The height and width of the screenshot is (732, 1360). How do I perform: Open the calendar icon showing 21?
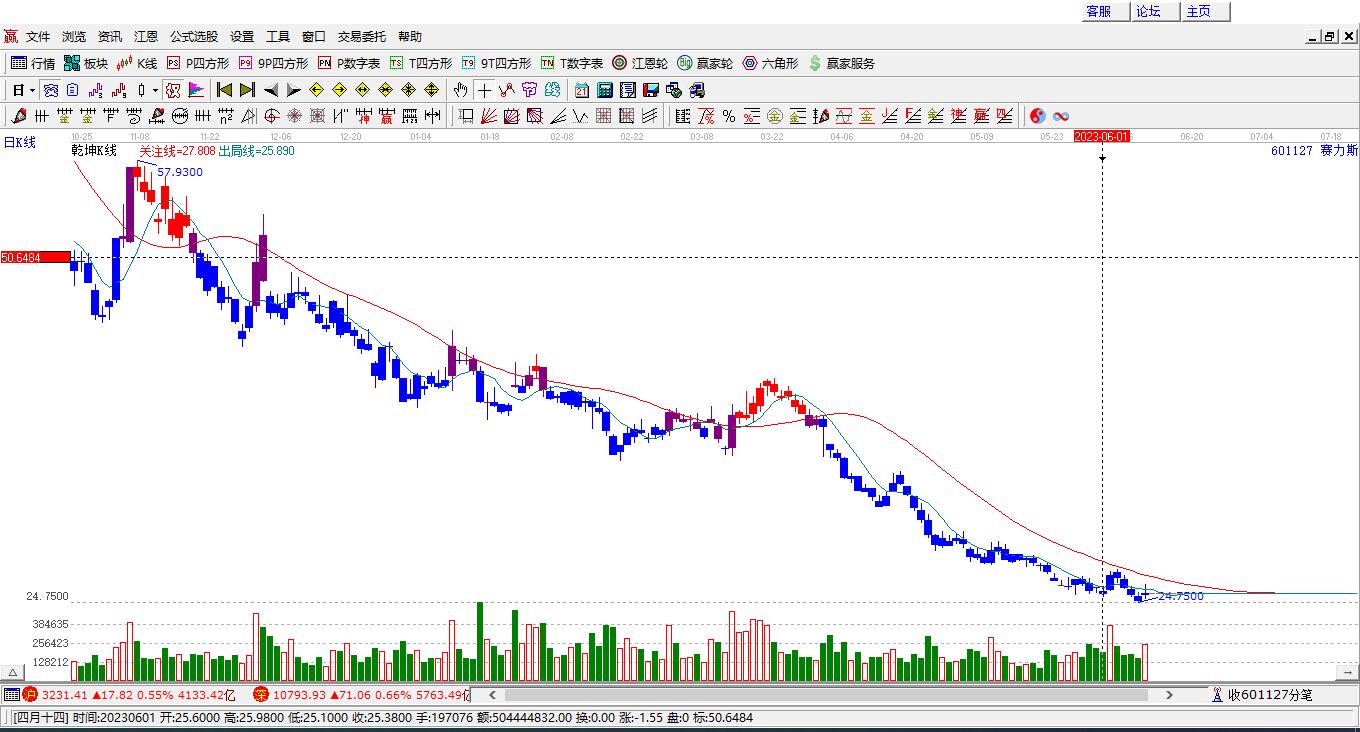[582, 90]
